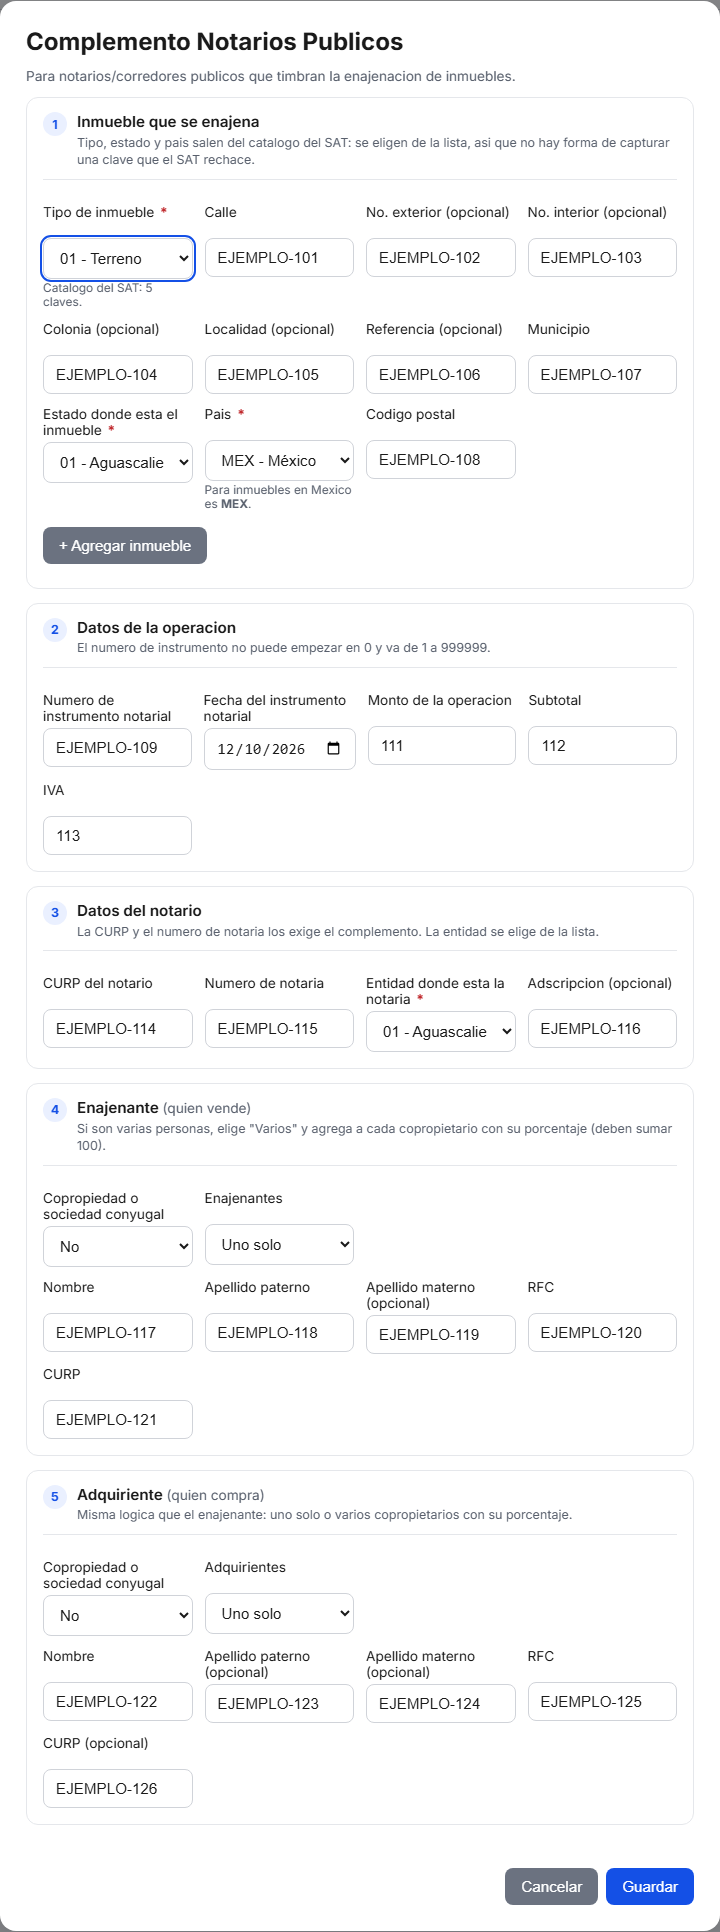Open the Pais dropdown showing MEX - México
This screenshot has height=1932, width=720.
[x=279, y=460]
